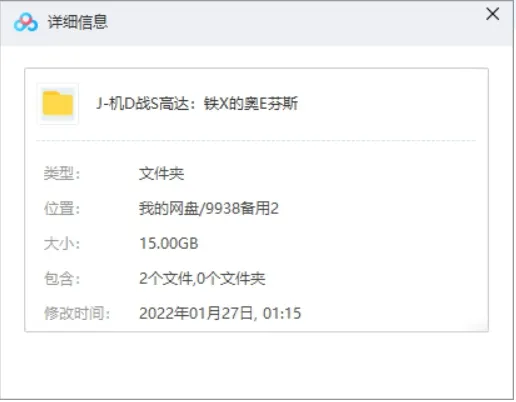Click the 文件夹 type value
The height and width of the screenshot is (402, 516).
point(162,173)
